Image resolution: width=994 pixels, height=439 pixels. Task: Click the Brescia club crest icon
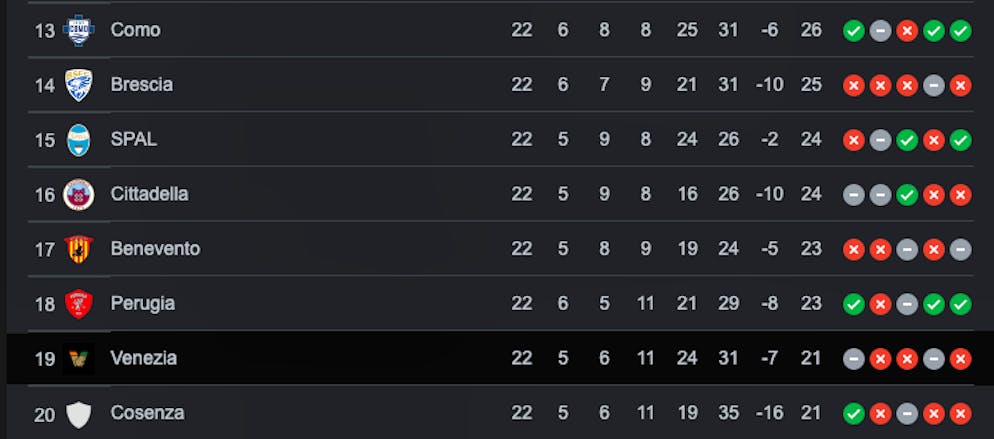click(x=78, y=85)
